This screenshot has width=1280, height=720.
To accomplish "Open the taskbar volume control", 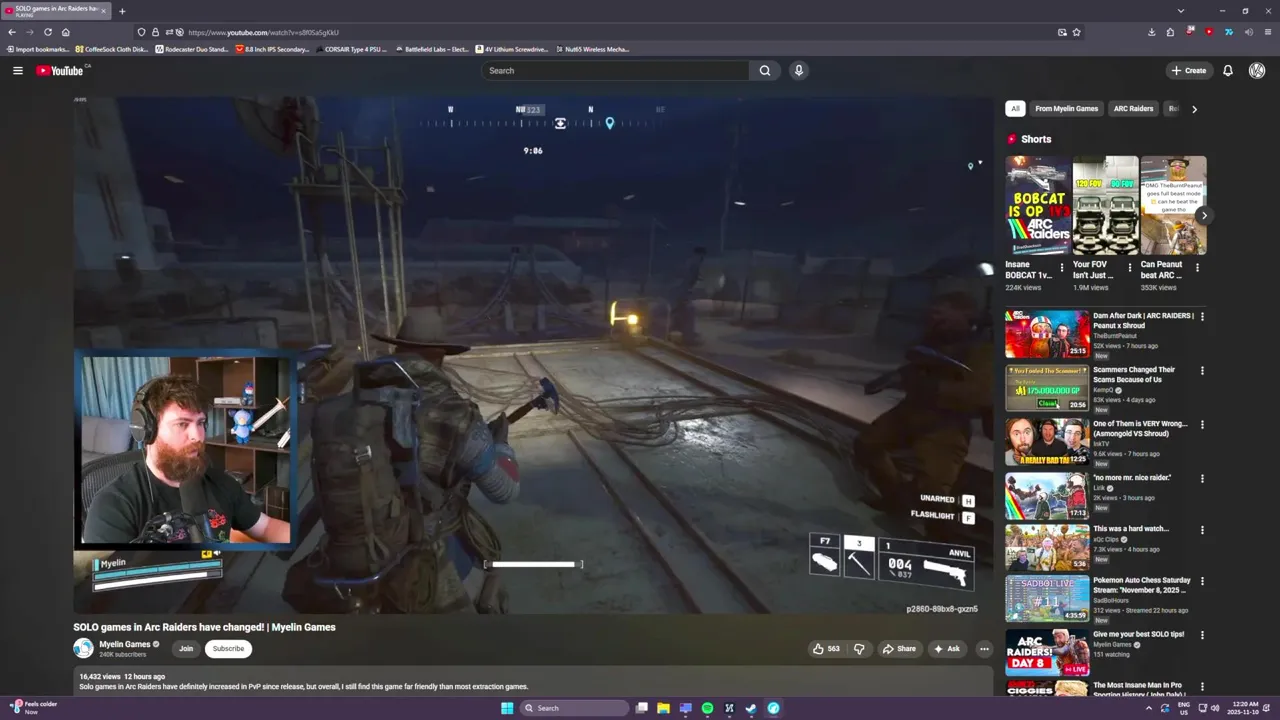I will pos(1214,708).
